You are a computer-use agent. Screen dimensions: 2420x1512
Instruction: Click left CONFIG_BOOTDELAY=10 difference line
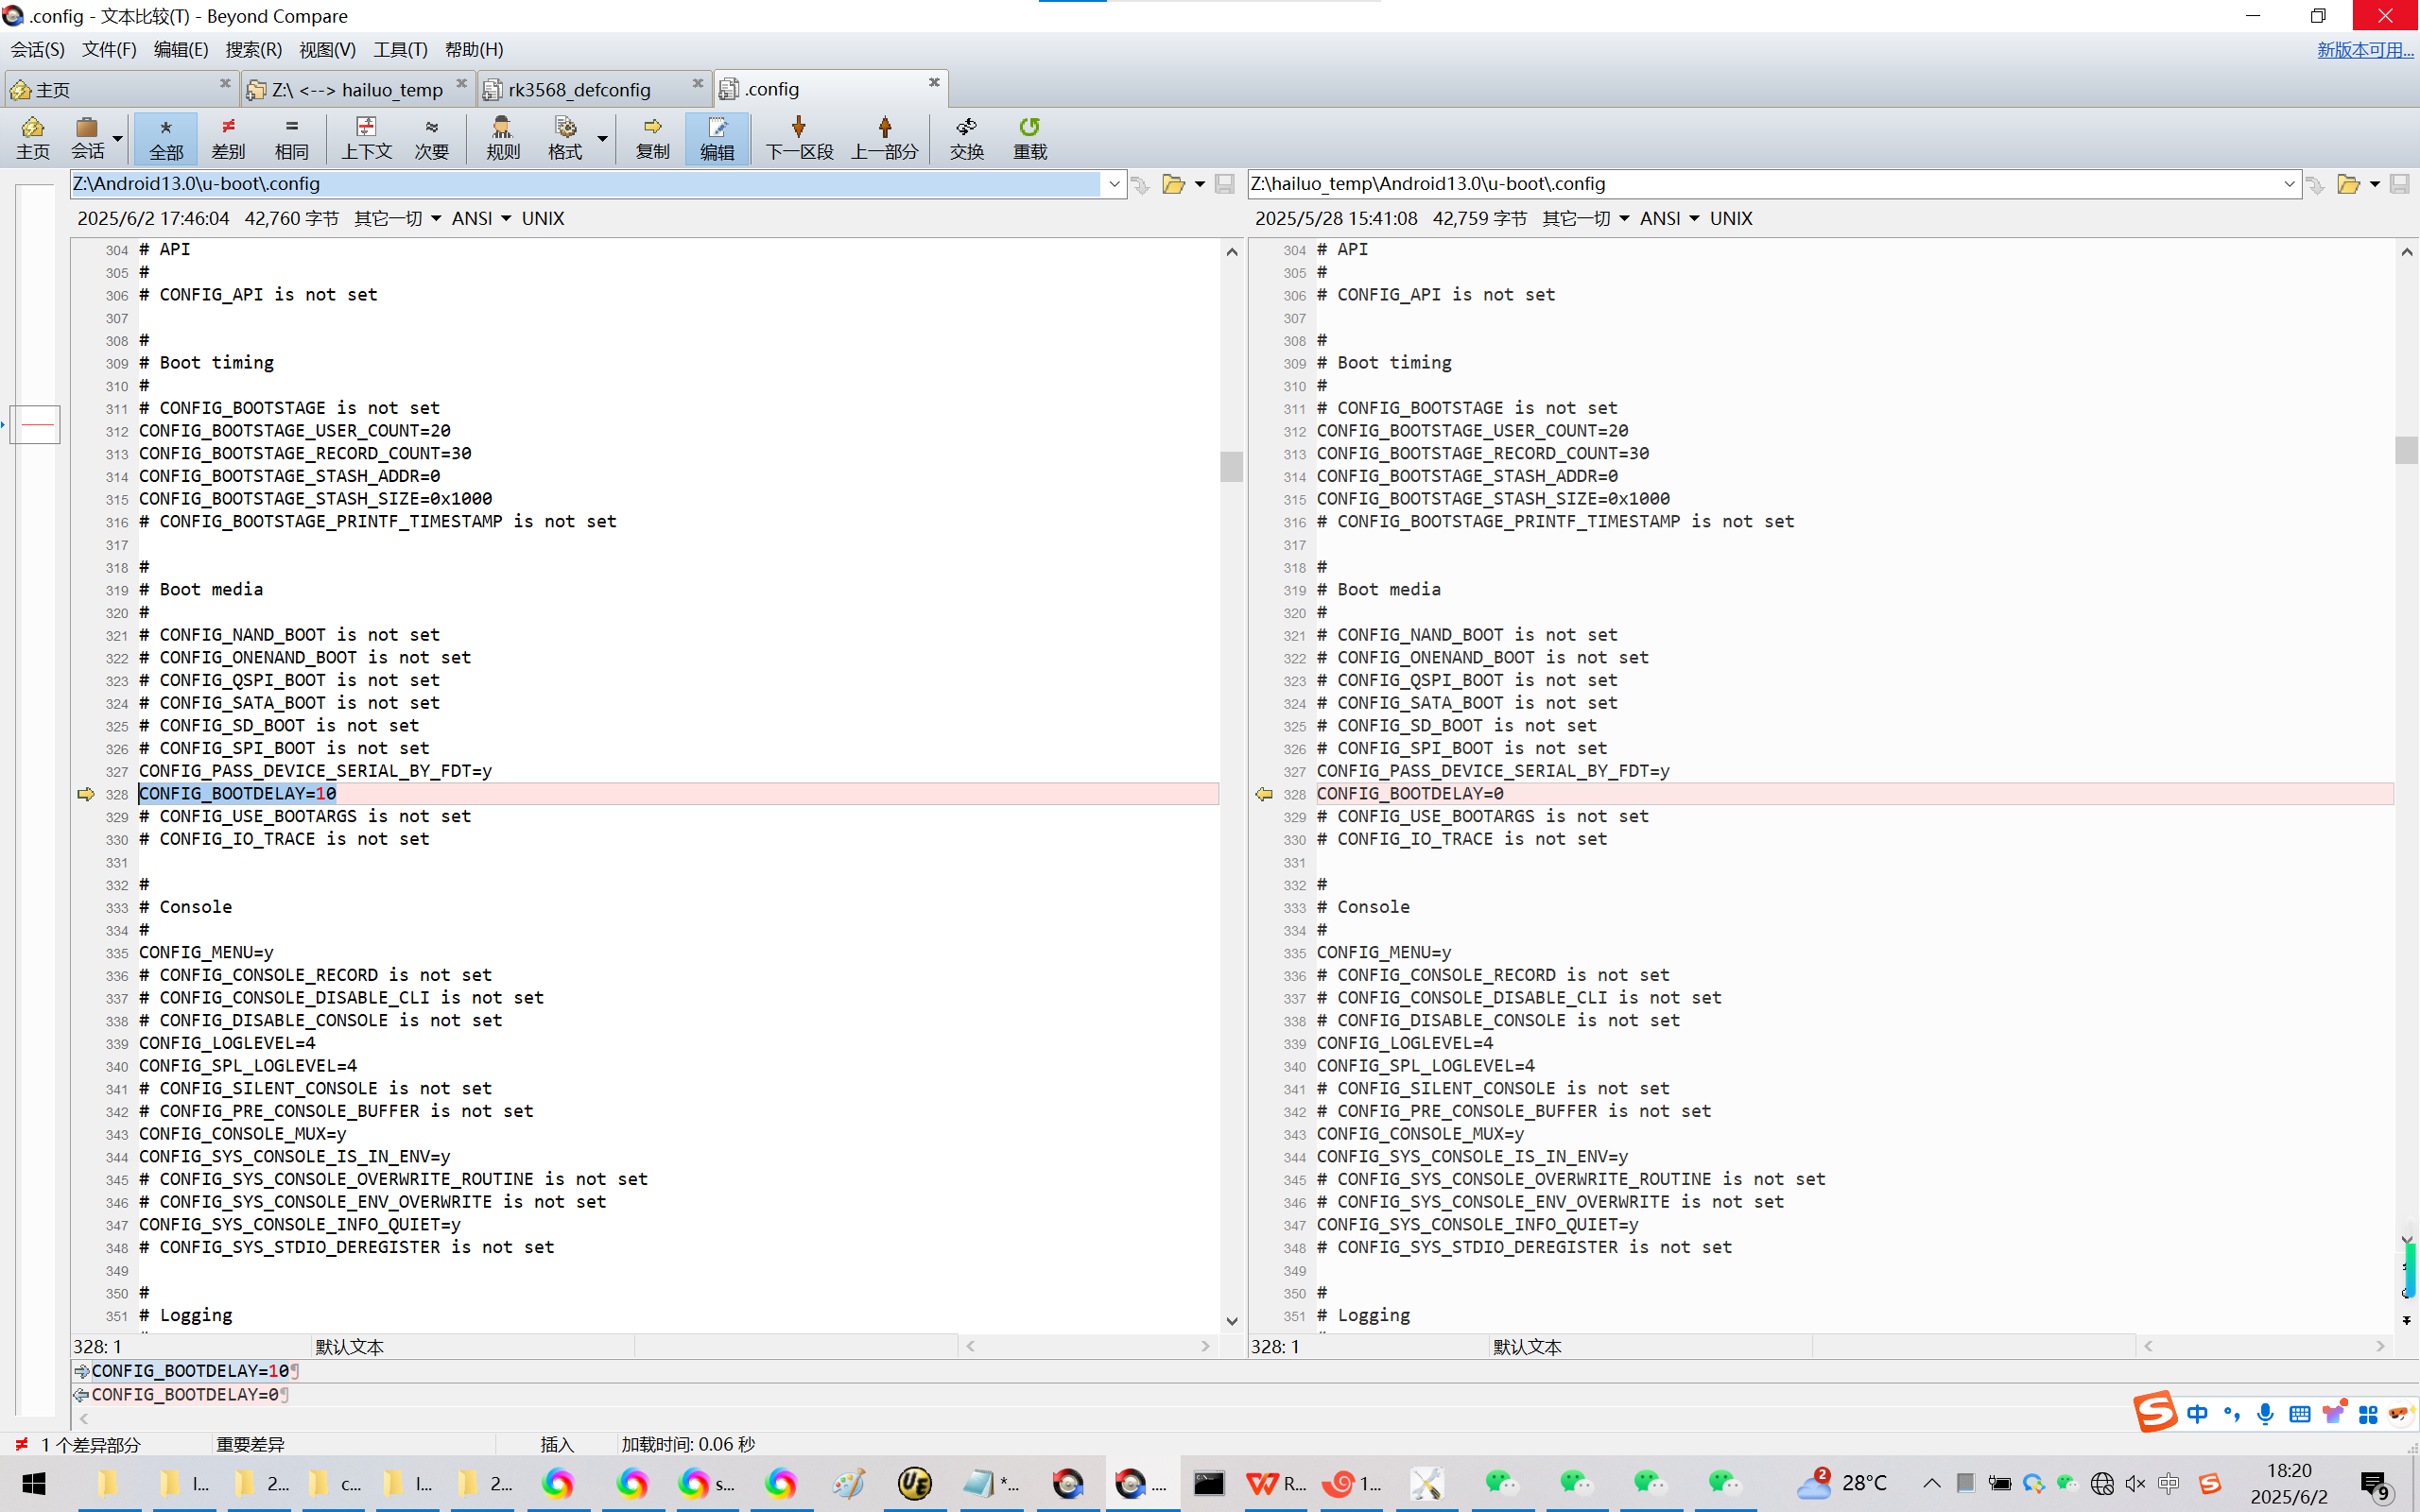coord(238,794)
